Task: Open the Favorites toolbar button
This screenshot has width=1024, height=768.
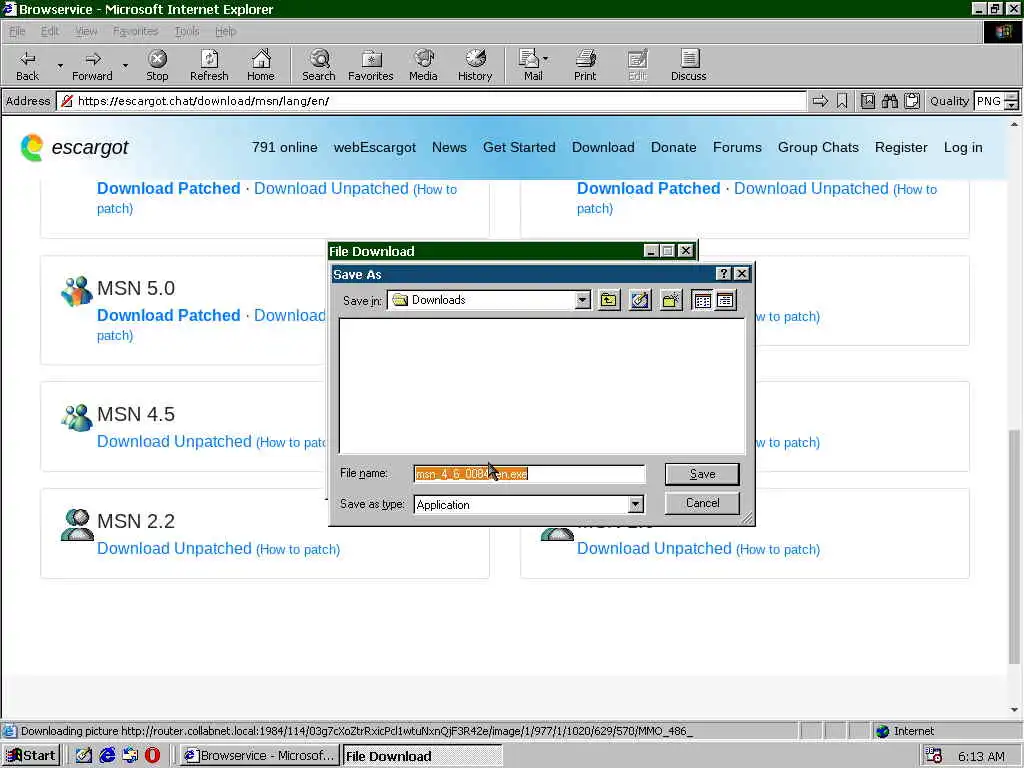Action: pos(370,65)
